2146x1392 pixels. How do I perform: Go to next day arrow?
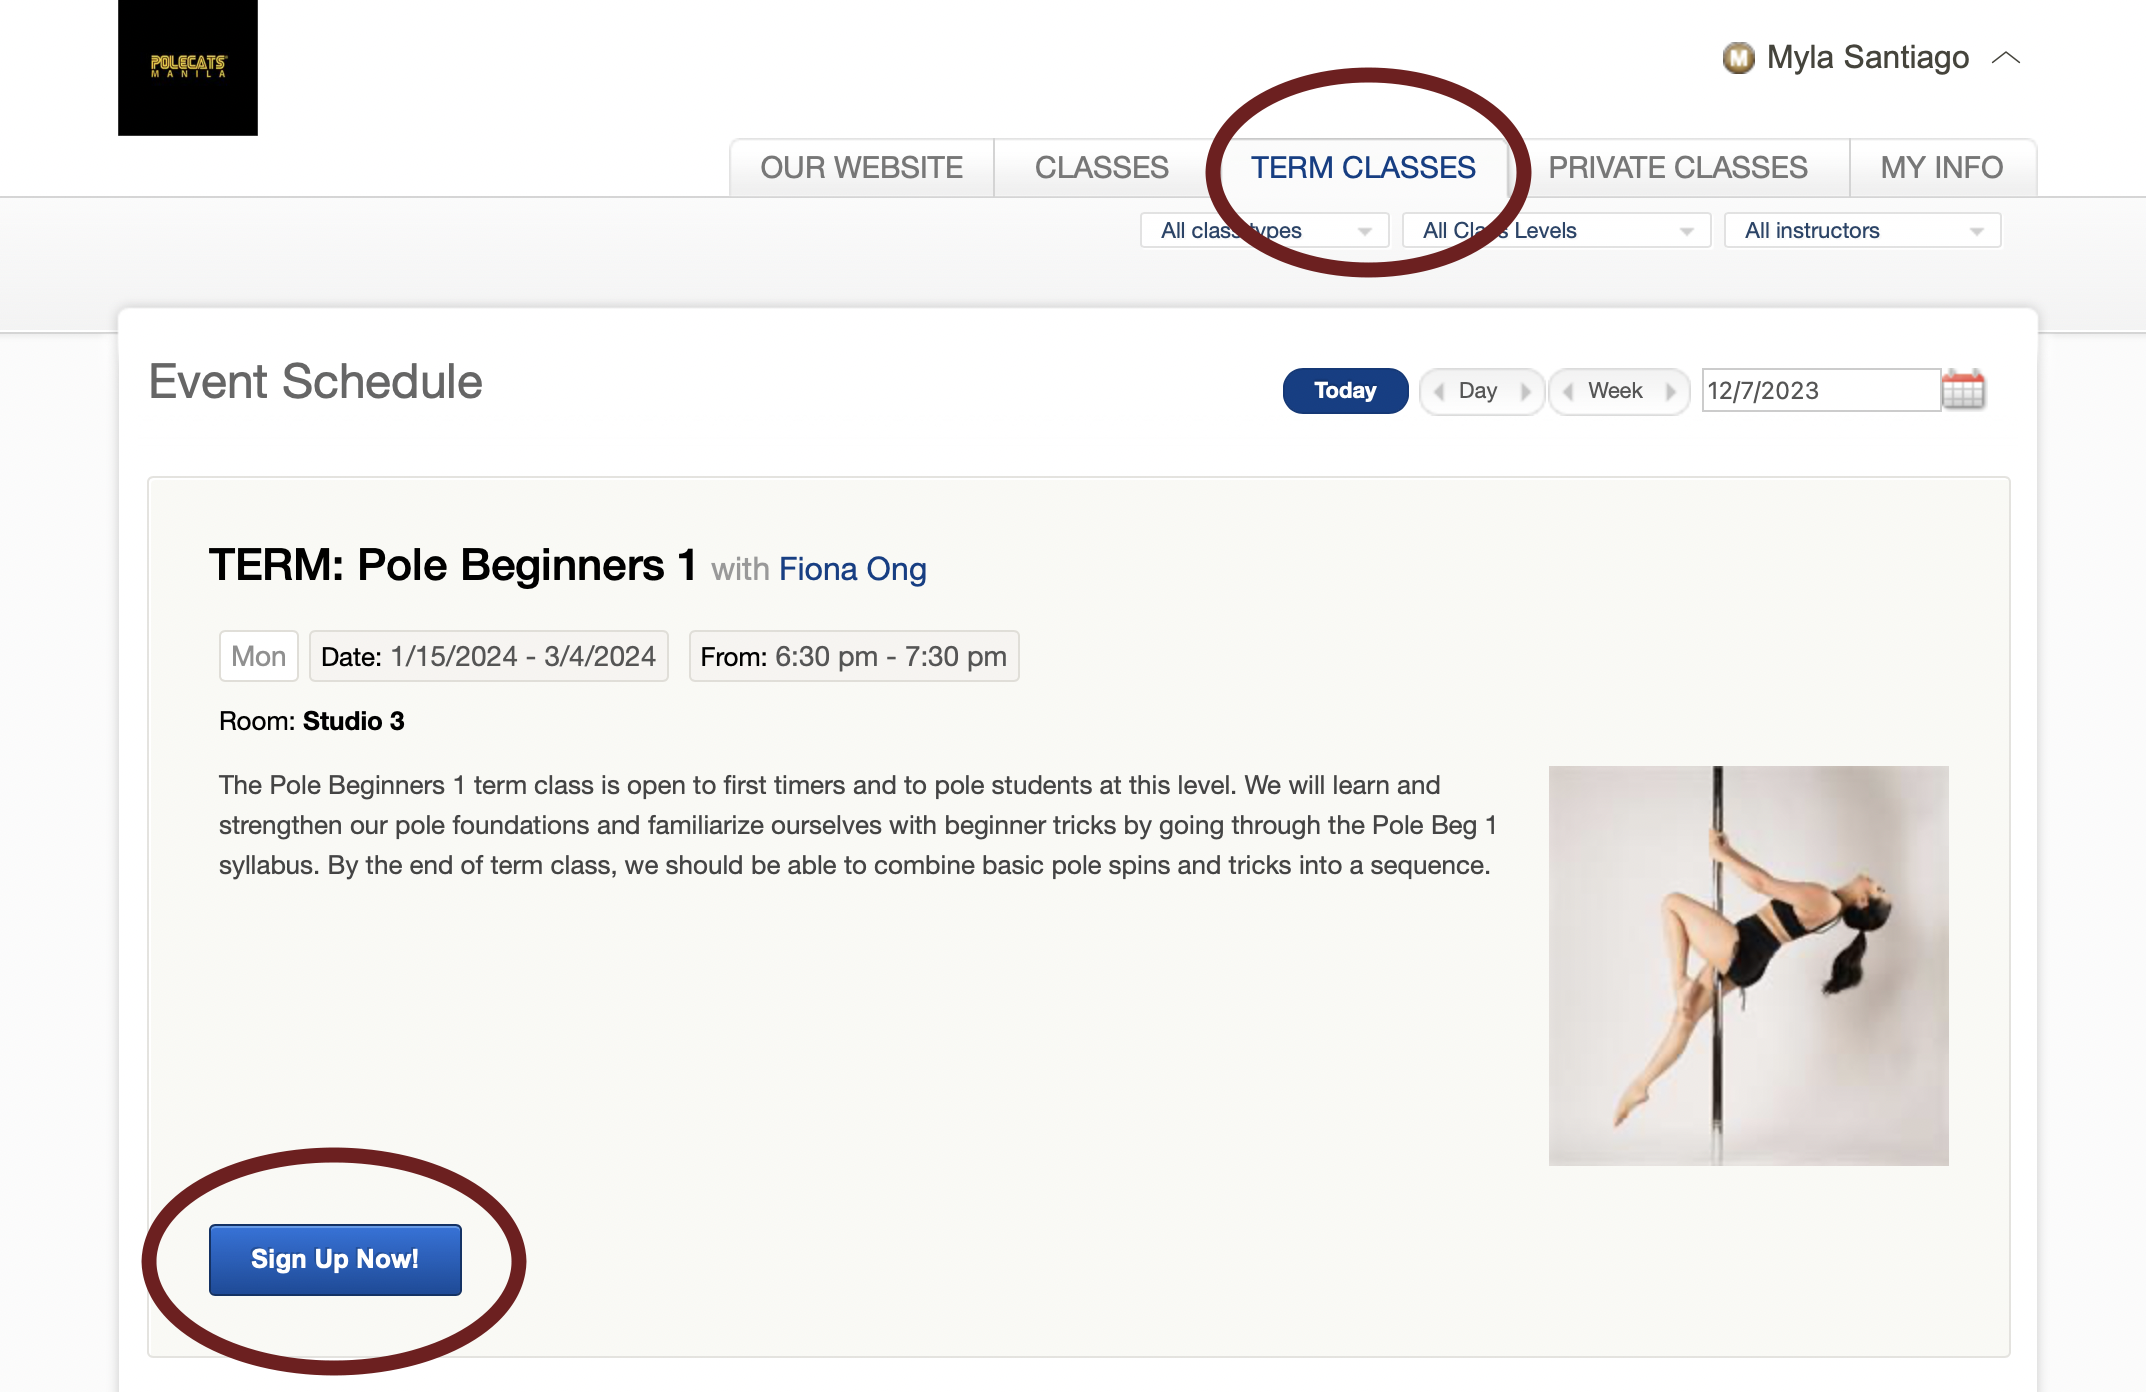pos(1525,391)
